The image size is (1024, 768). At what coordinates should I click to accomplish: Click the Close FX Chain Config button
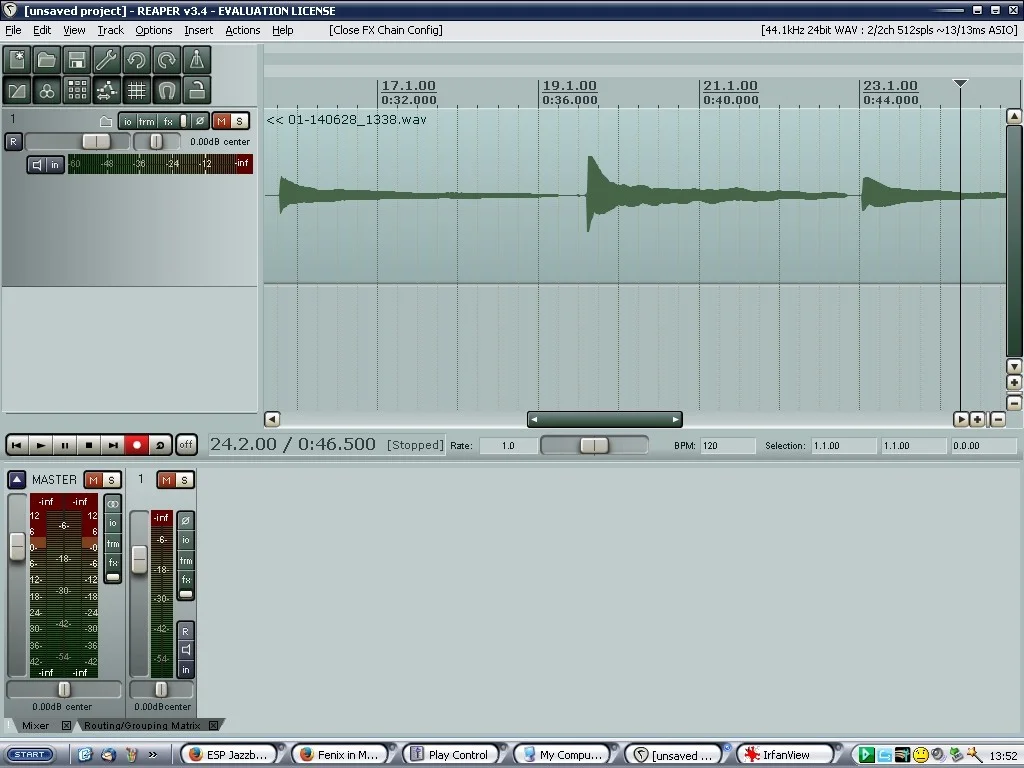[386, 30]
